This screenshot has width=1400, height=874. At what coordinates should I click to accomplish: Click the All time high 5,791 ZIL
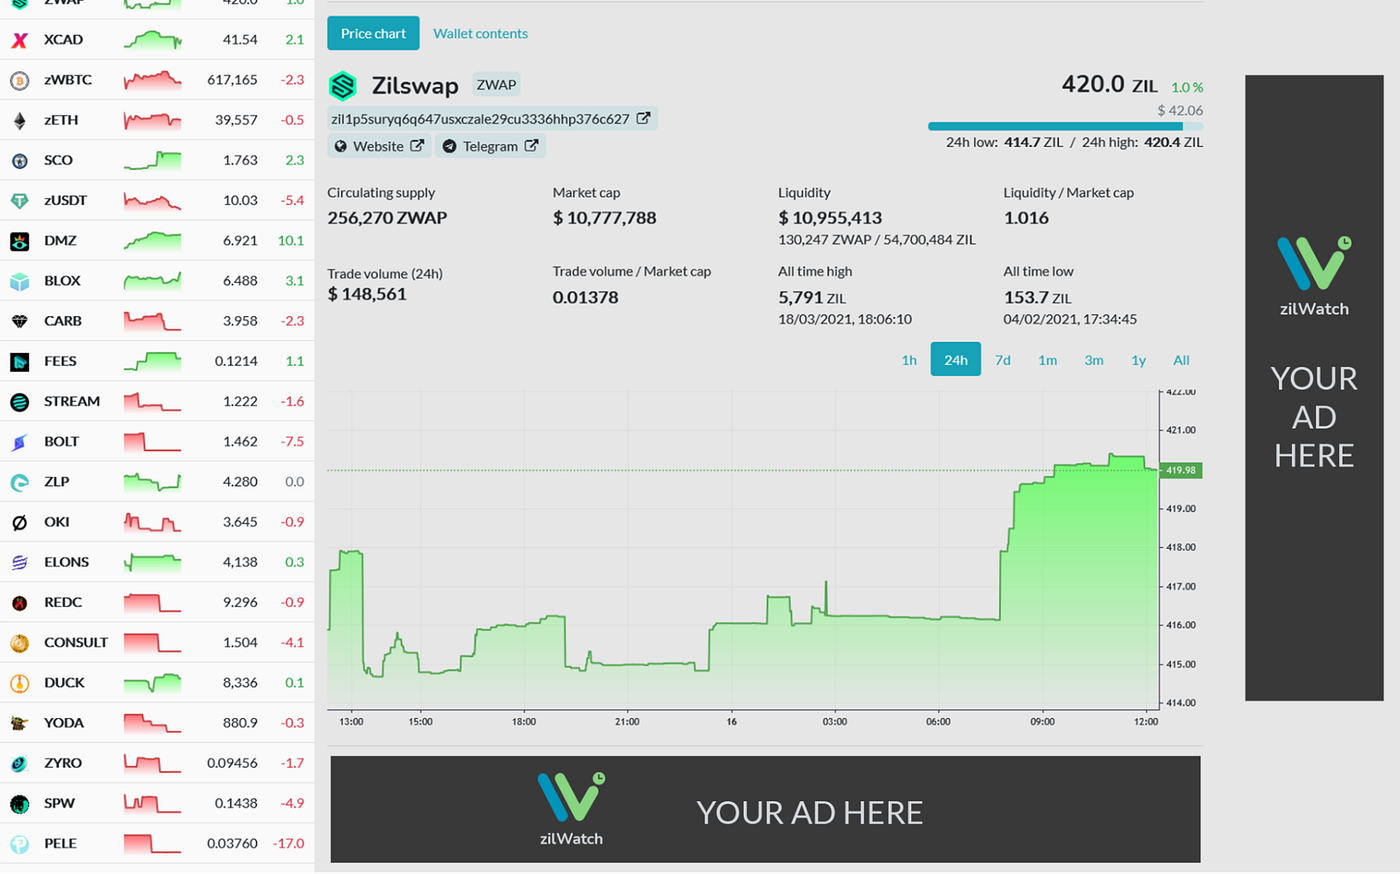pyautogui.click(x=812, y=298)
